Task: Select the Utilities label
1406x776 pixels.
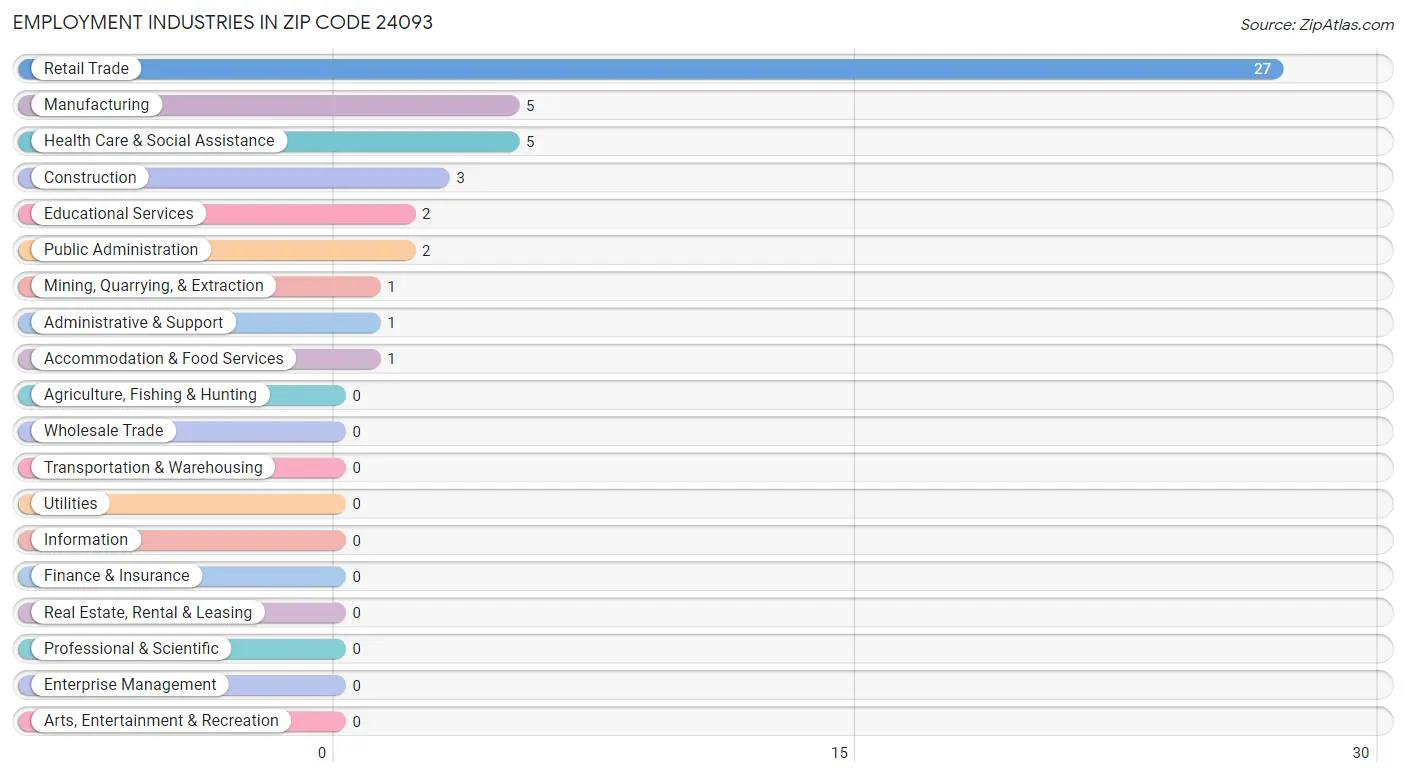Action: pos(71,504)
